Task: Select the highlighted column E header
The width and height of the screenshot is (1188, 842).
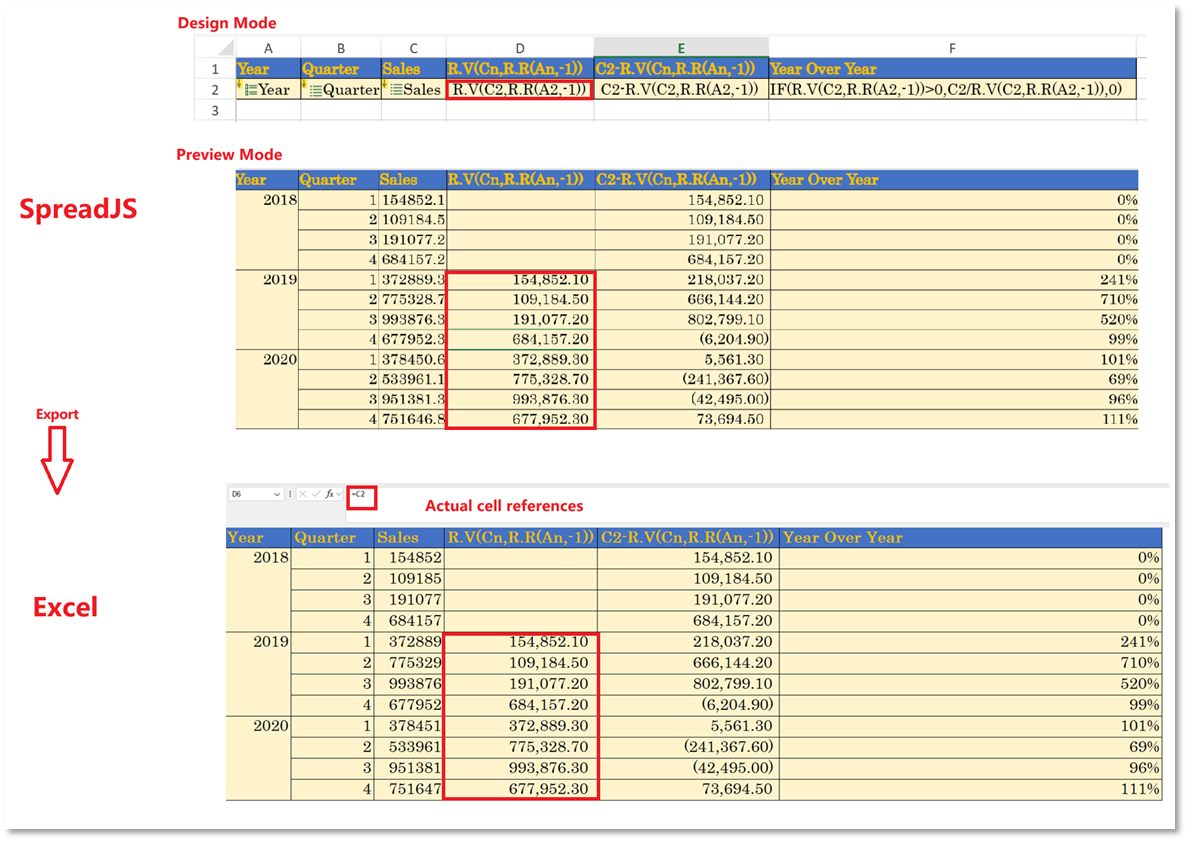Action: point(681,49)
